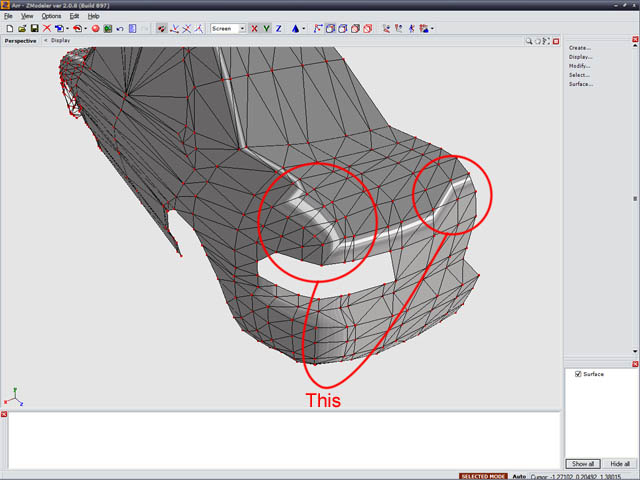The width and height of the screenshot is (640, 480).
Task: Expand the Modify... command group
Action: coord(580,66)
